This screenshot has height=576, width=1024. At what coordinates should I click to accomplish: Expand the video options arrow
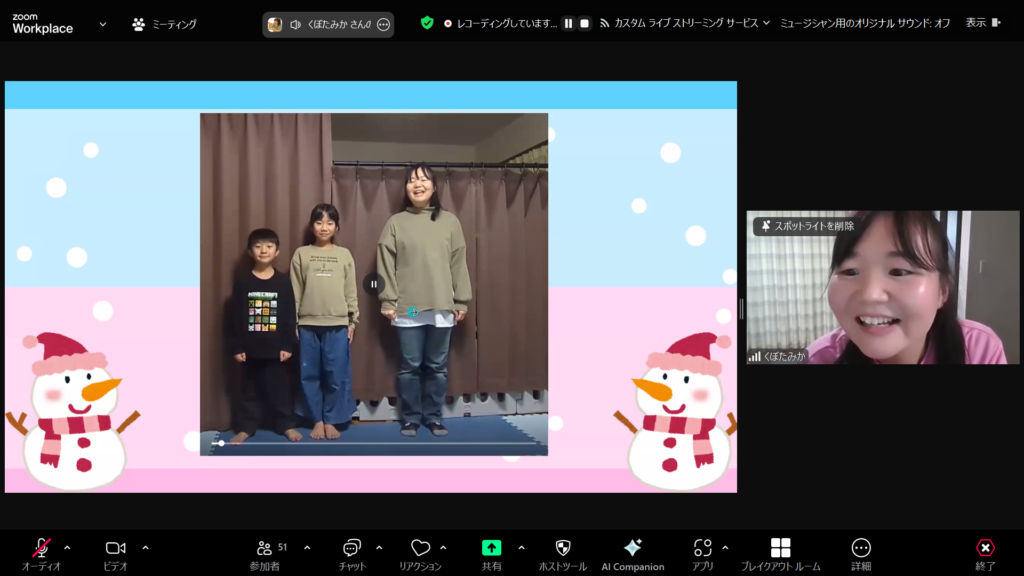click(x=145, y=547)
